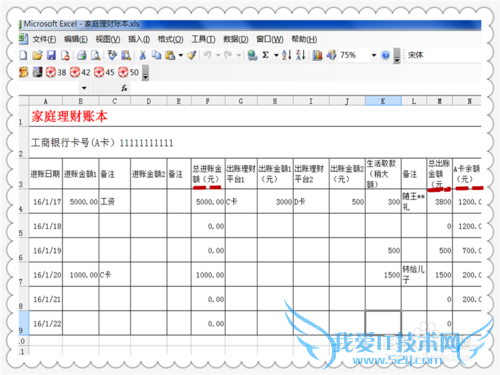The width and height of the screenshot is (500, 375).
Task: Select the date cell 16/1/17
Action: coord(46,202)
